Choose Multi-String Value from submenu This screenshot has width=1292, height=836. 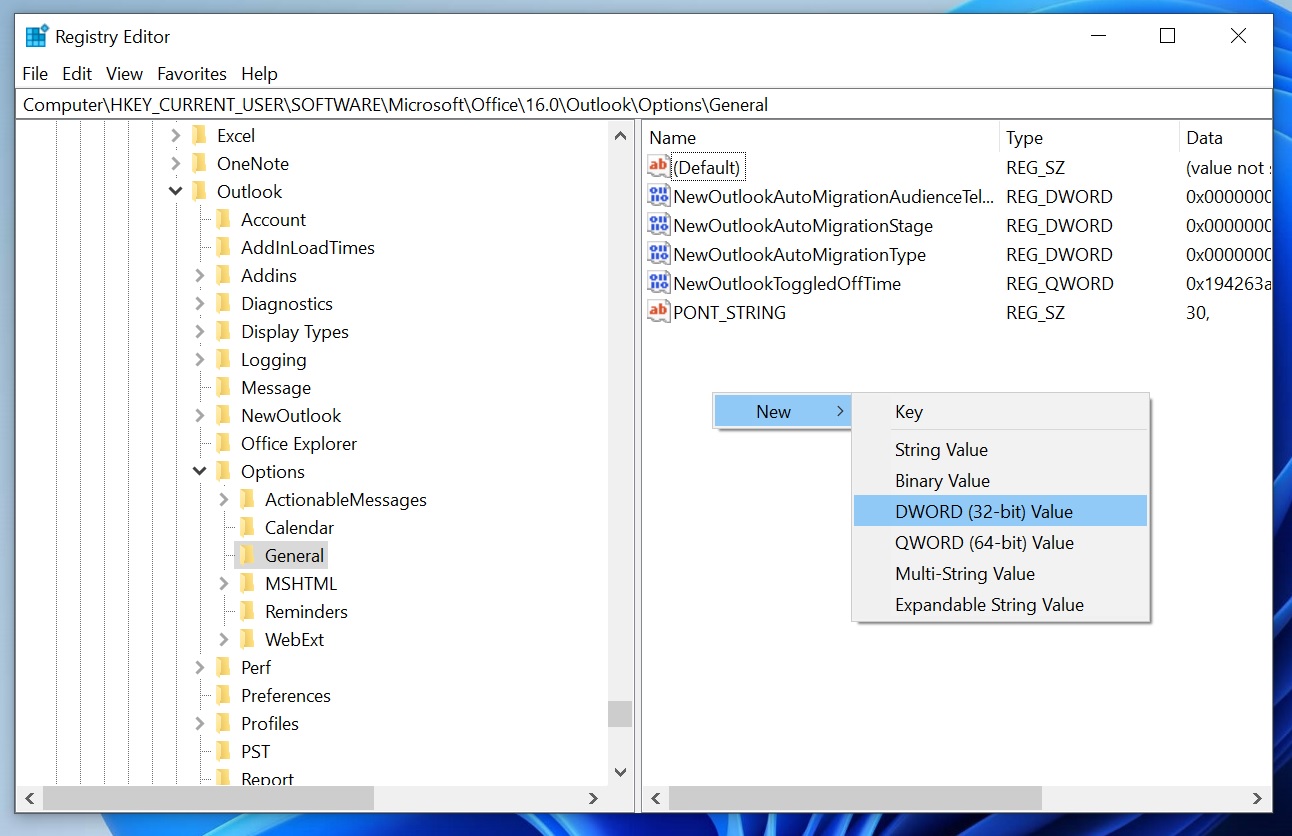1000,574
